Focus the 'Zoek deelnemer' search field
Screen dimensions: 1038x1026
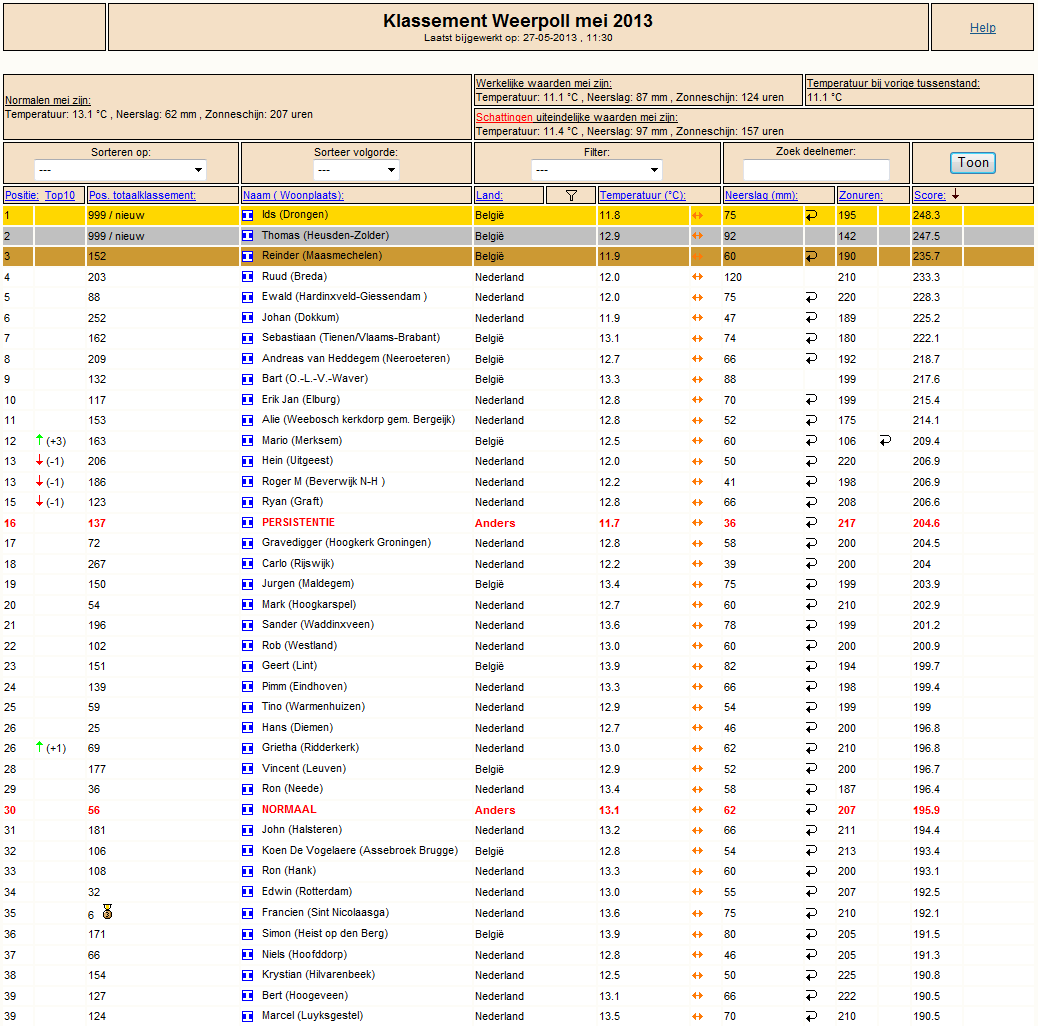816,169
